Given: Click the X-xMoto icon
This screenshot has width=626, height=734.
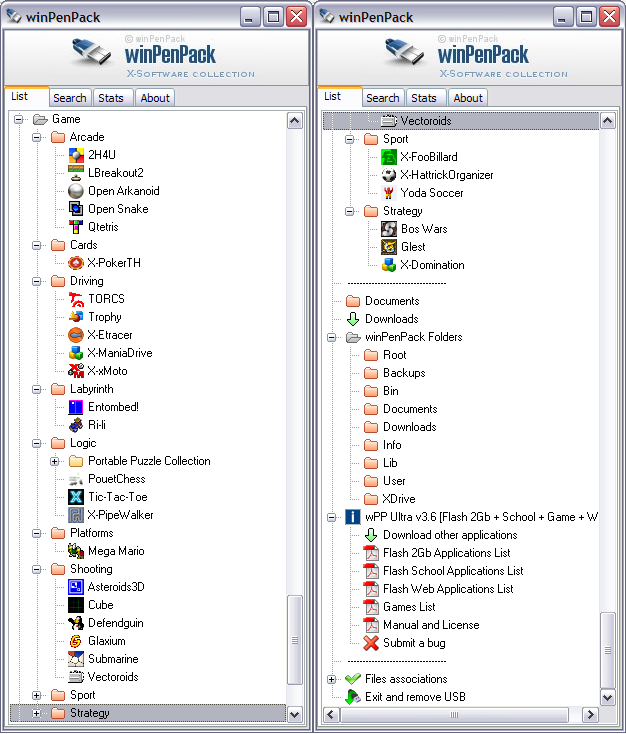Looking at the screenshot, I should pyautogui.click(x=76, y=371).
